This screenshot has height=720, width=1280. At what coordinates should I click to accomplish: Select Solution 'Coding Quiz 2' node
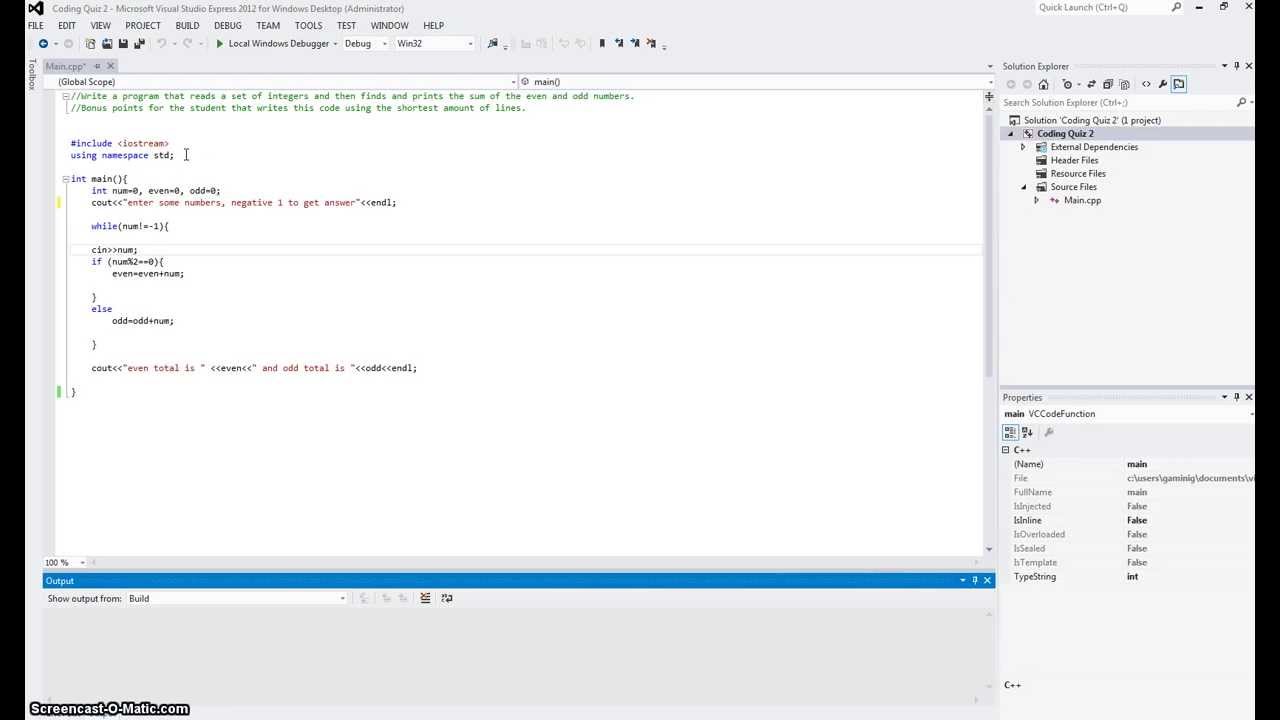[x=1092, y=120]
